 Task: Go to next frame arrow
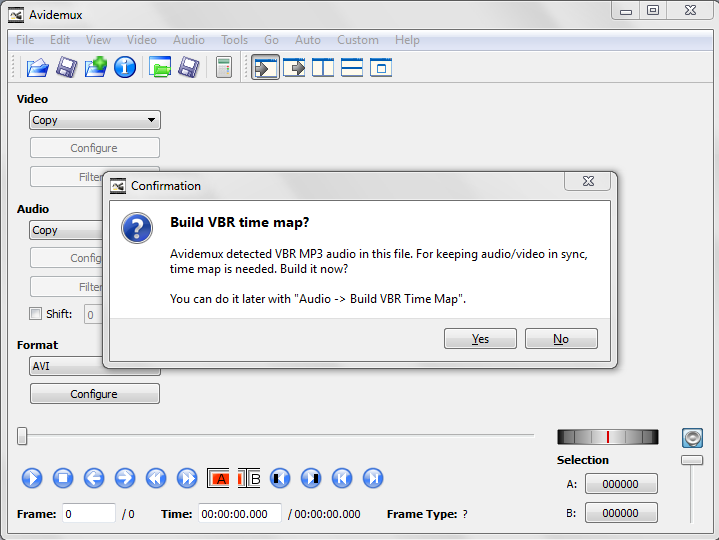[x=125, y=478]
